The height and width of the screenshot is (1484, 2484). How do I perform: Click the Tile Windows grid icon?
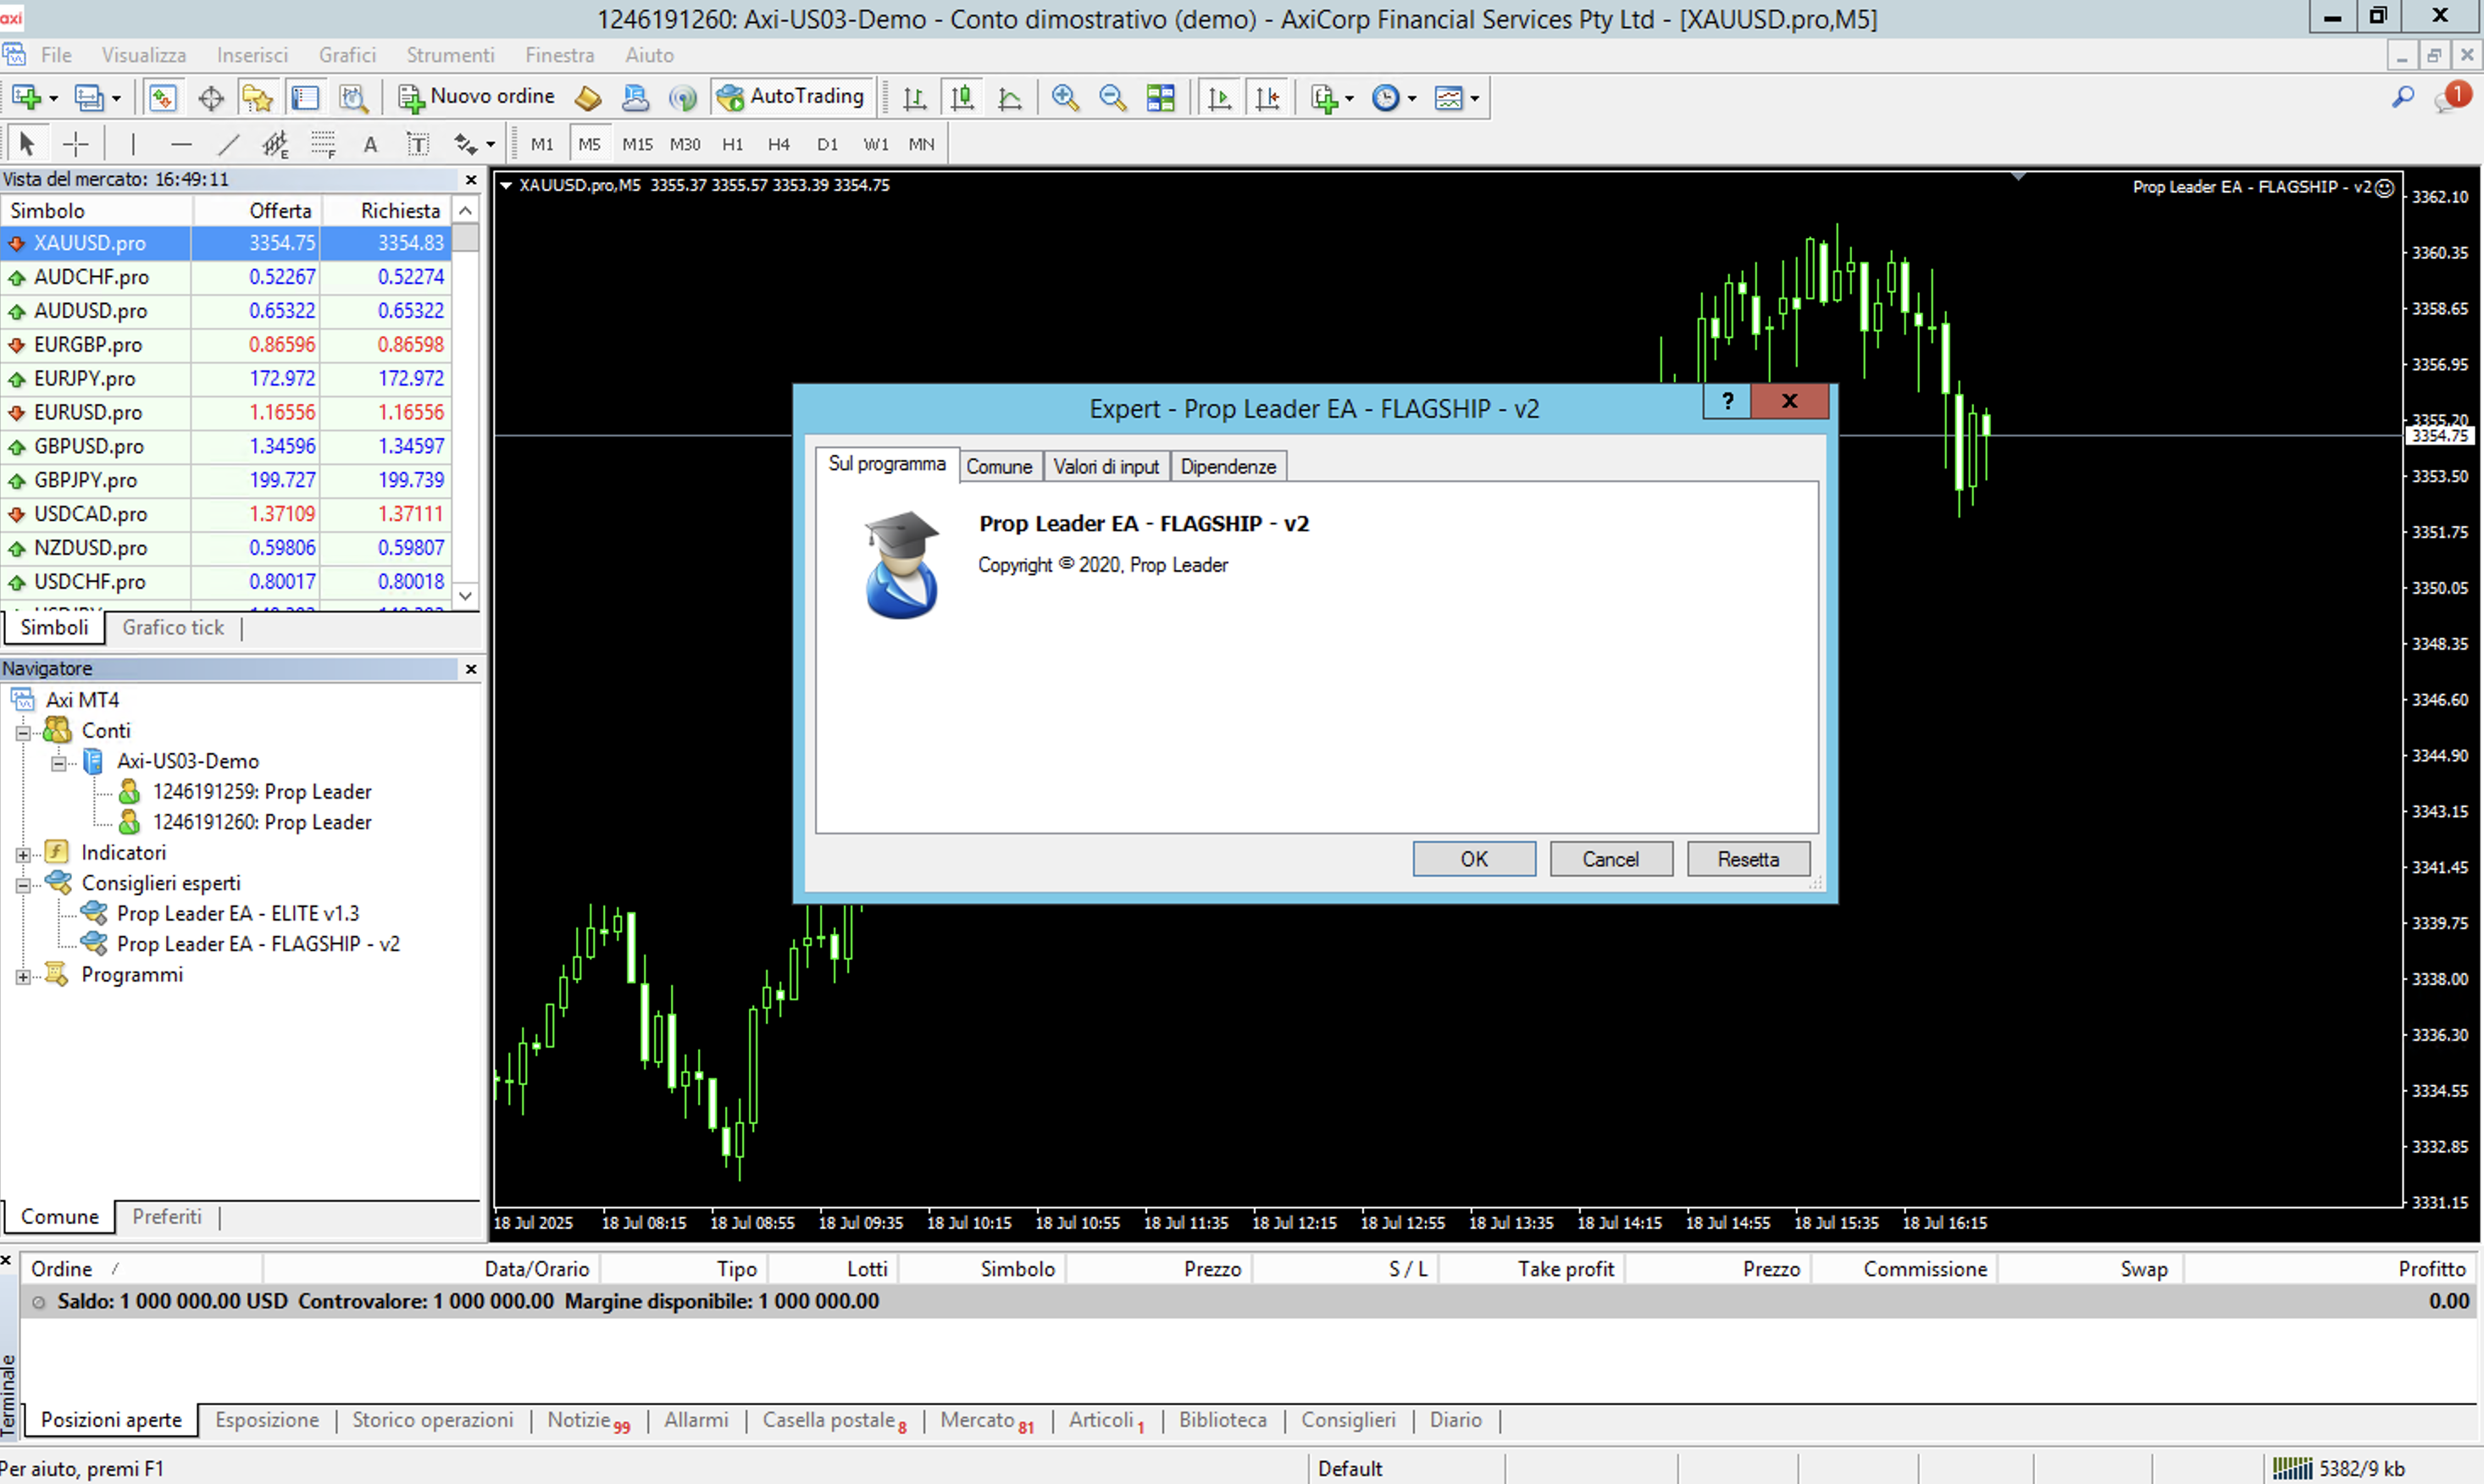[x=1160, y=97]
